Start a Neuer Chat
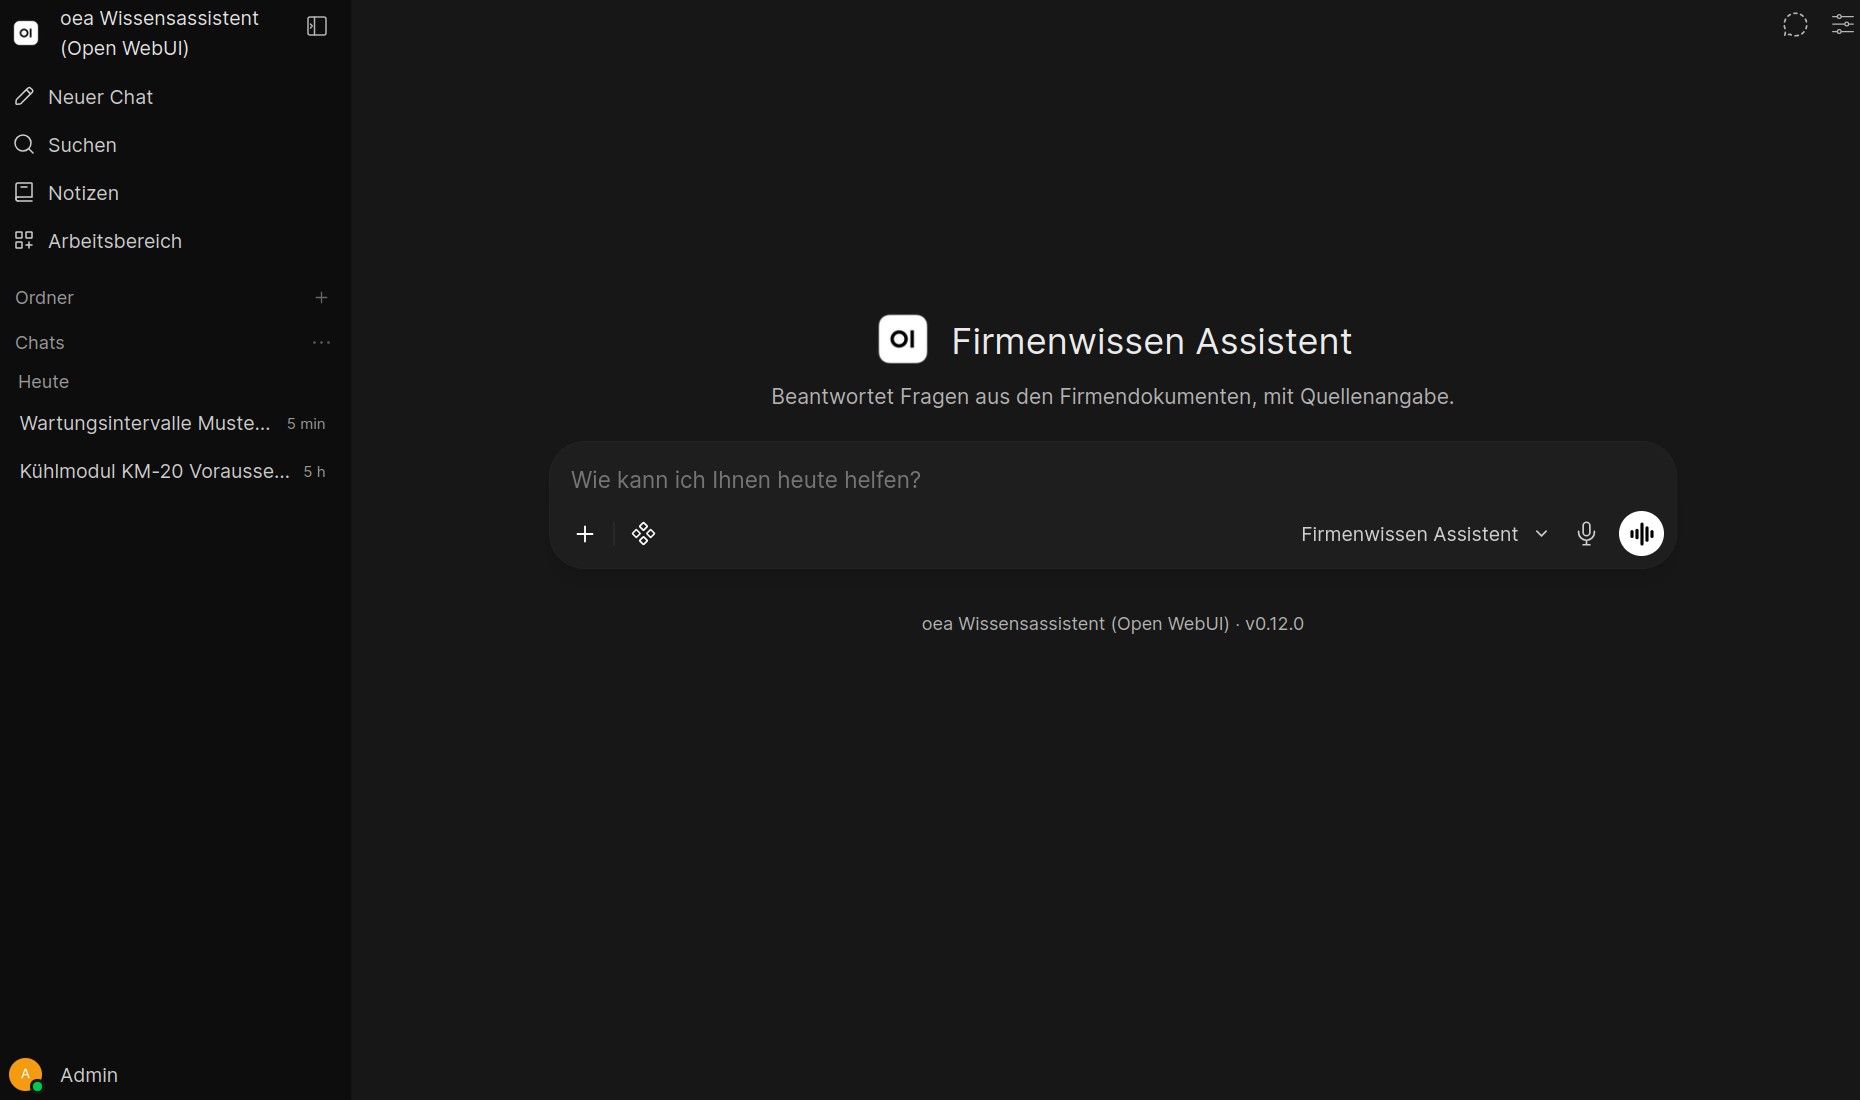 pyautogui.click(x=175, y=97)
